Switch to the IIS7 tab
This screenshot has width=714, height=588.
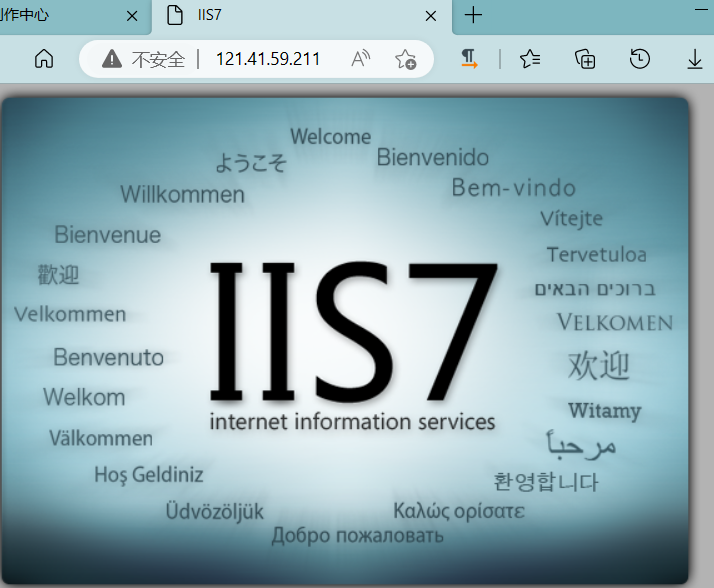pos(302,16)
